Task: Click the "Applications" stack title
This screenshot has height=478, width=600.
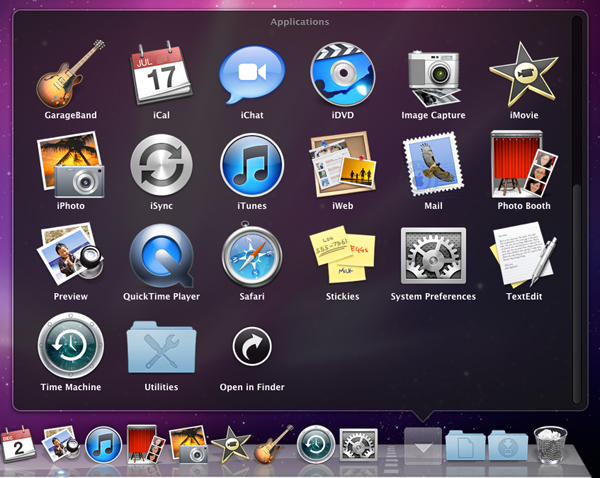Action: [x=300, y=22]
